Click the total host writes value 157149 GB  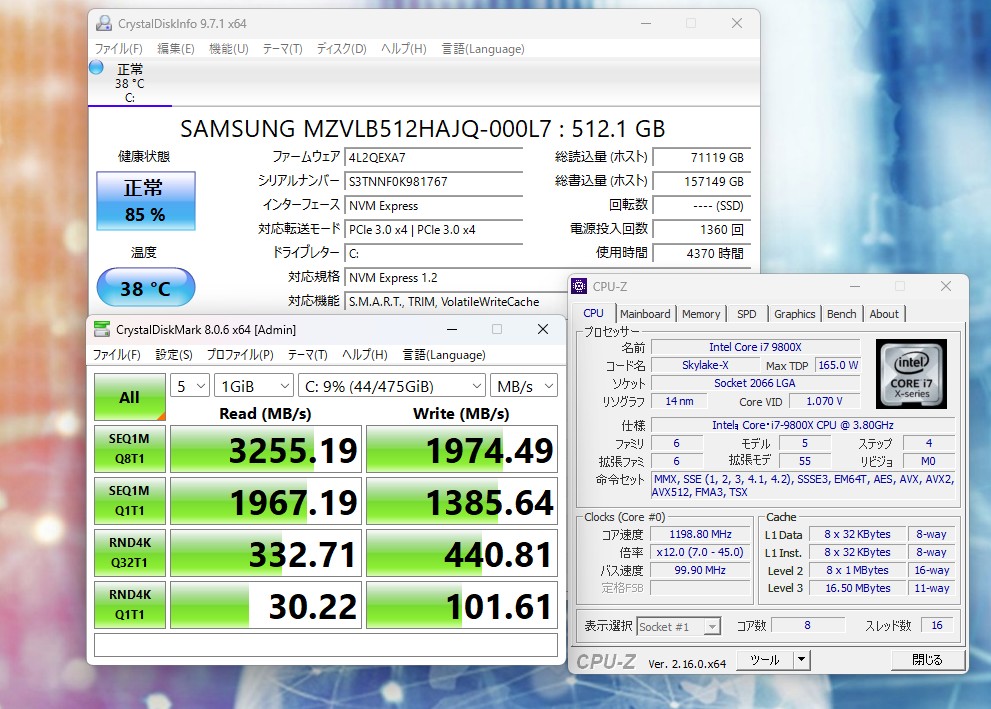(x=702, y=181)
